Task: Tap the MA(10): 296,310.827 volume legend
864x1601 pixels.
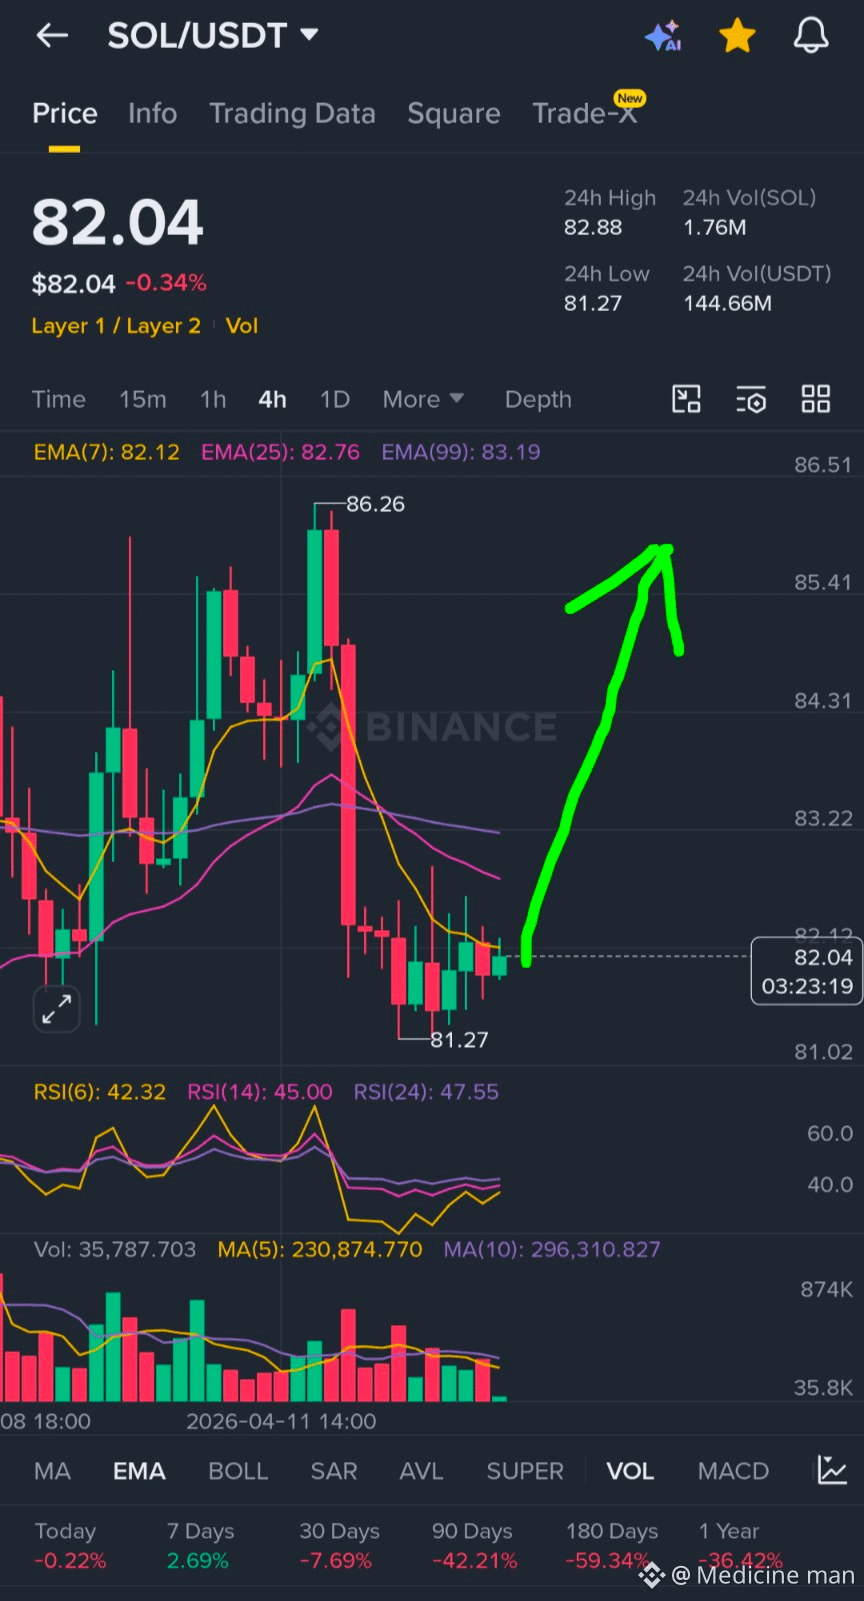Action: coord(552,1249)
